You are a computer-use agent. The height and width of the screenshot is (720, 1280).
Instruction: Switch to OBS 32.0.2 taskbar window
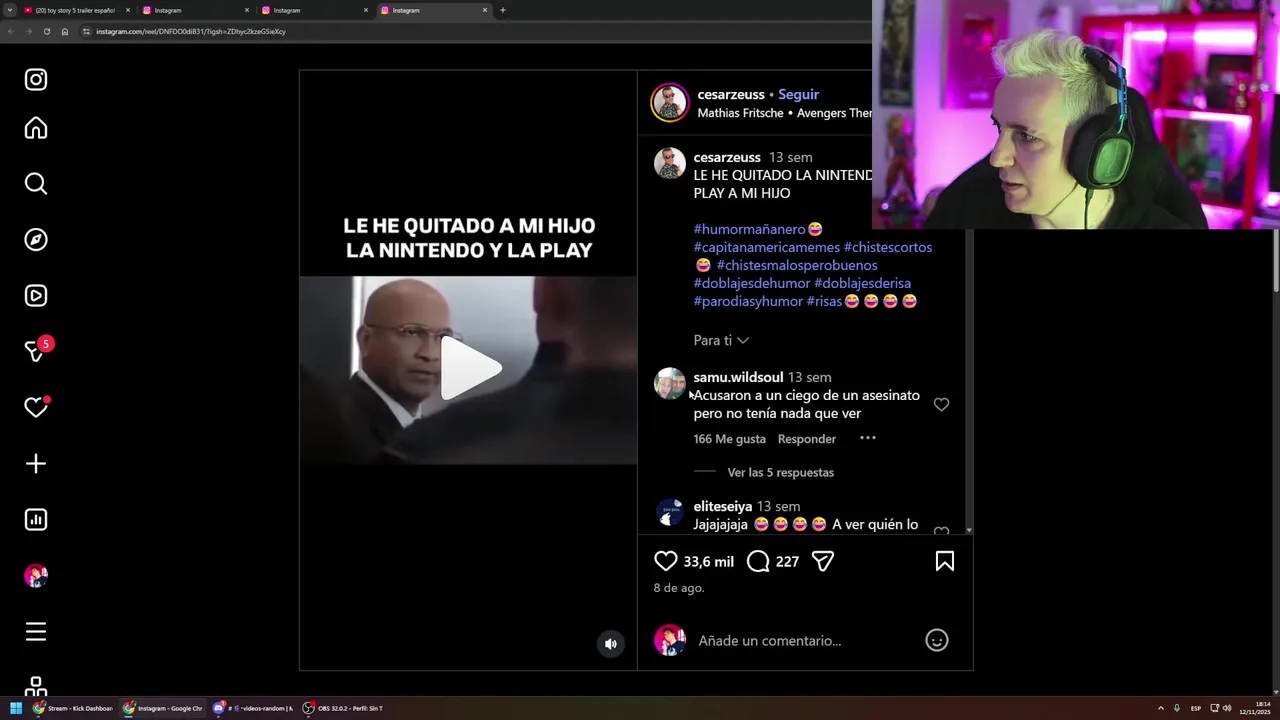click(x=343, y=708)
